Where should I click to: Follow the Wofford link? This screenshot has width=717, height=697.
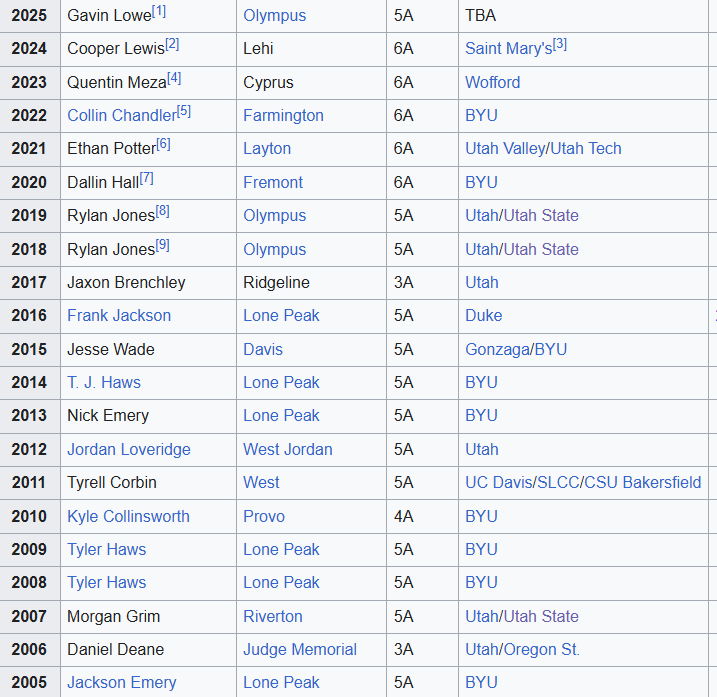(492, 82)
